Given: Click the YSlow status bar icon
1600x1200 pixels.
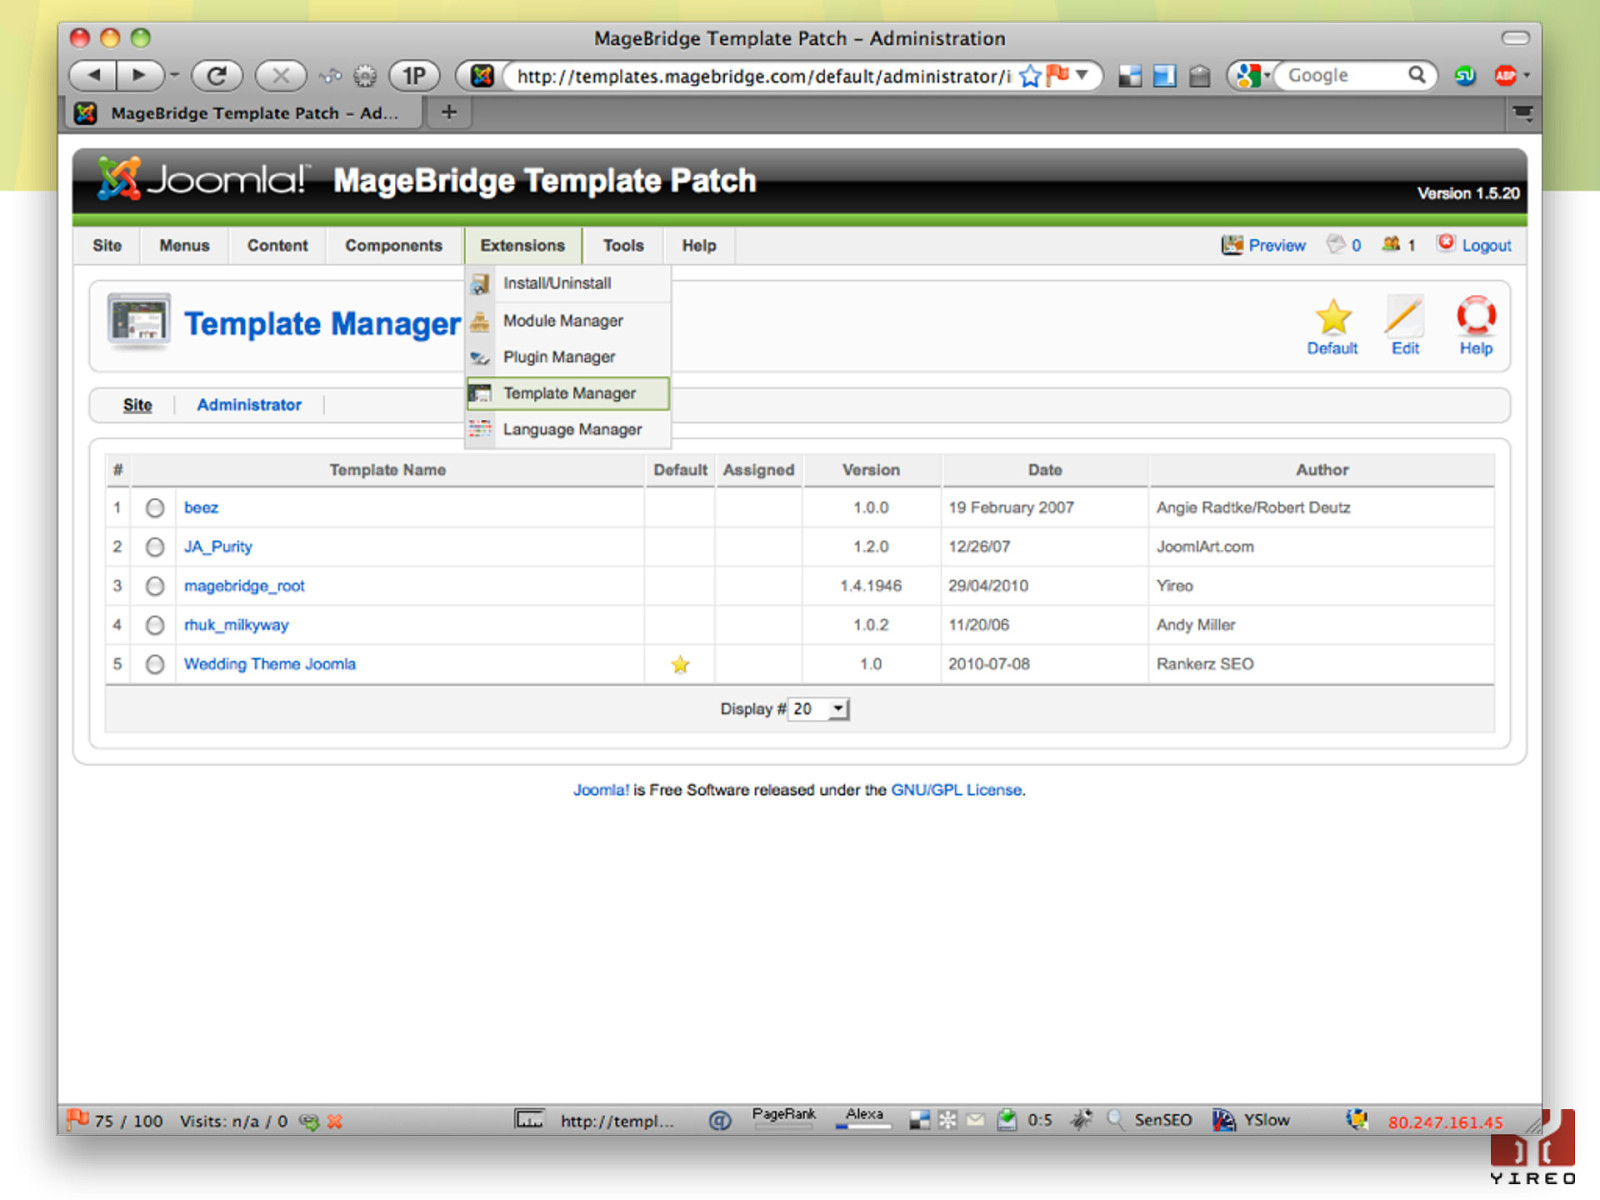Looking at the screenshot, I should pyautogui.click(x=1224, y=1120).
